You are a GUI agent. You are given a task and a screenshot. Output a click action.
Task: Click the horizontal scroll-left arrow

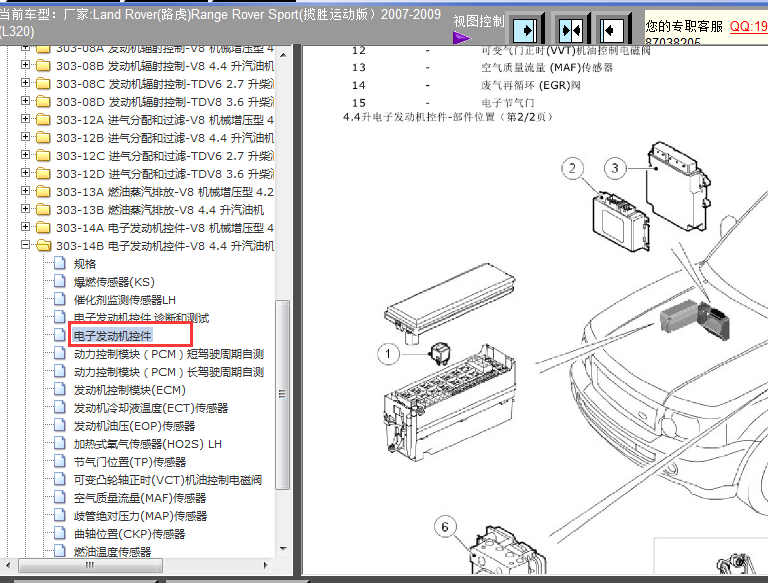coord(8,565)
